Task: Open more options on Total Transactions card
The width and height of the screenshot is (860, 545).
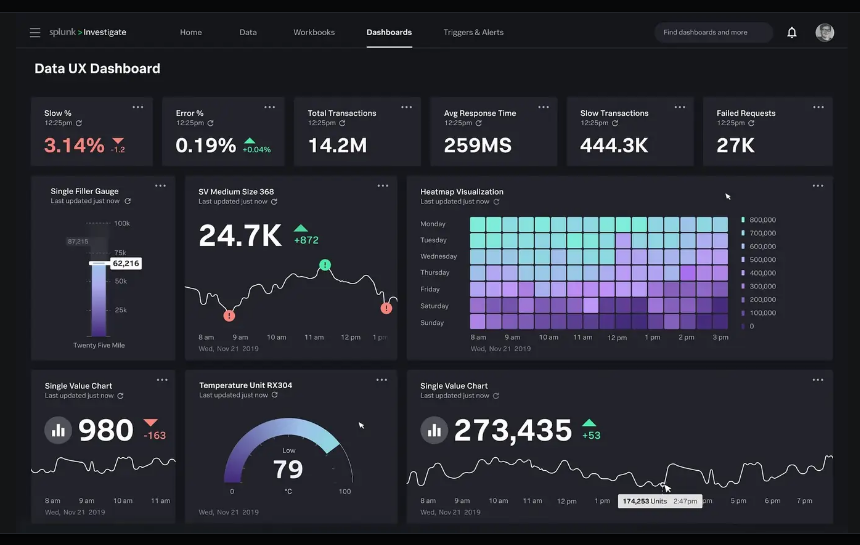Action: pos(406,107)
